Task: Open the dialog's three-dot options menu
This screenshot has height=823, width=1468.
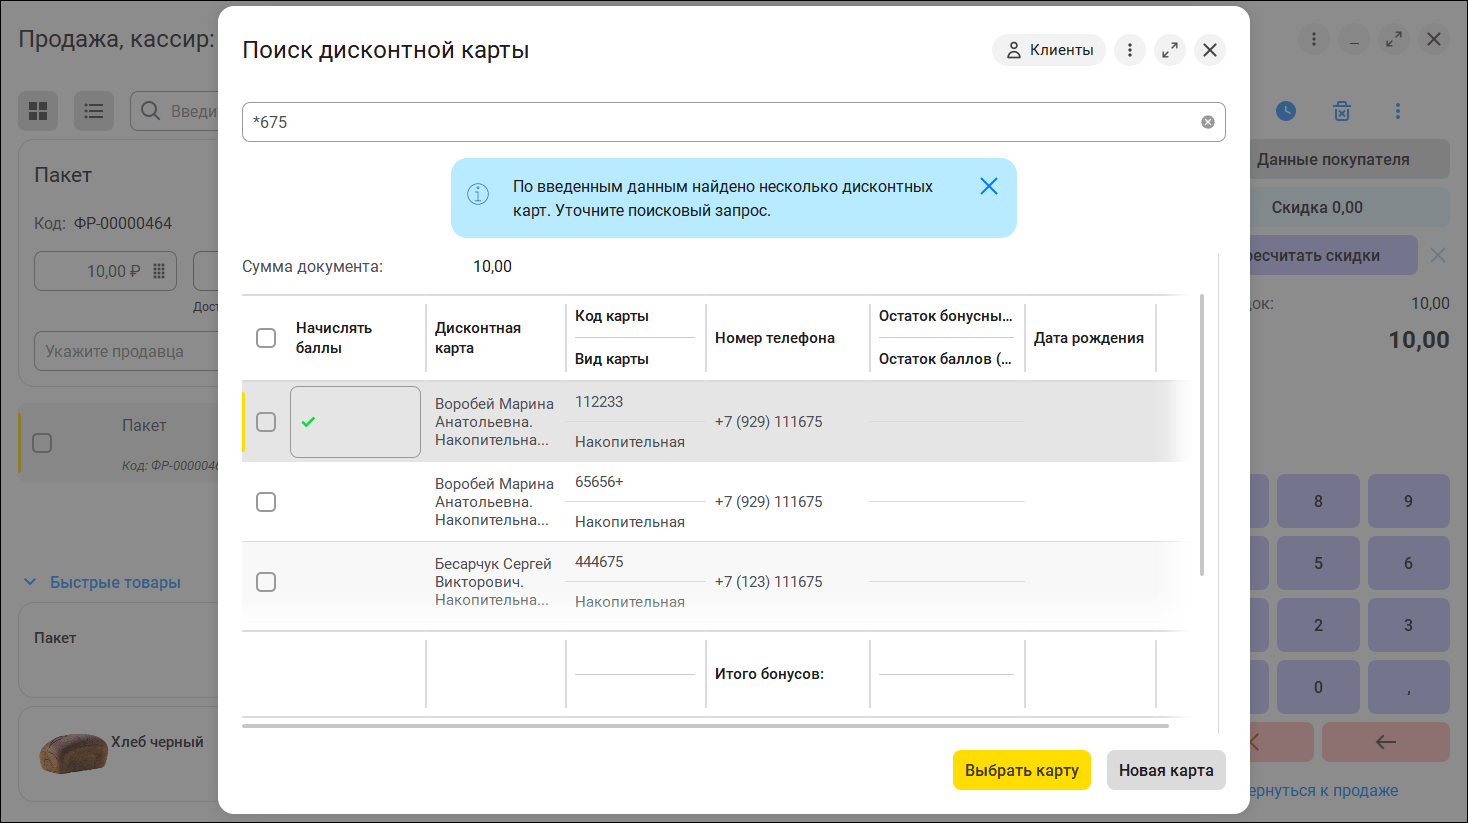Action: 1130,50
